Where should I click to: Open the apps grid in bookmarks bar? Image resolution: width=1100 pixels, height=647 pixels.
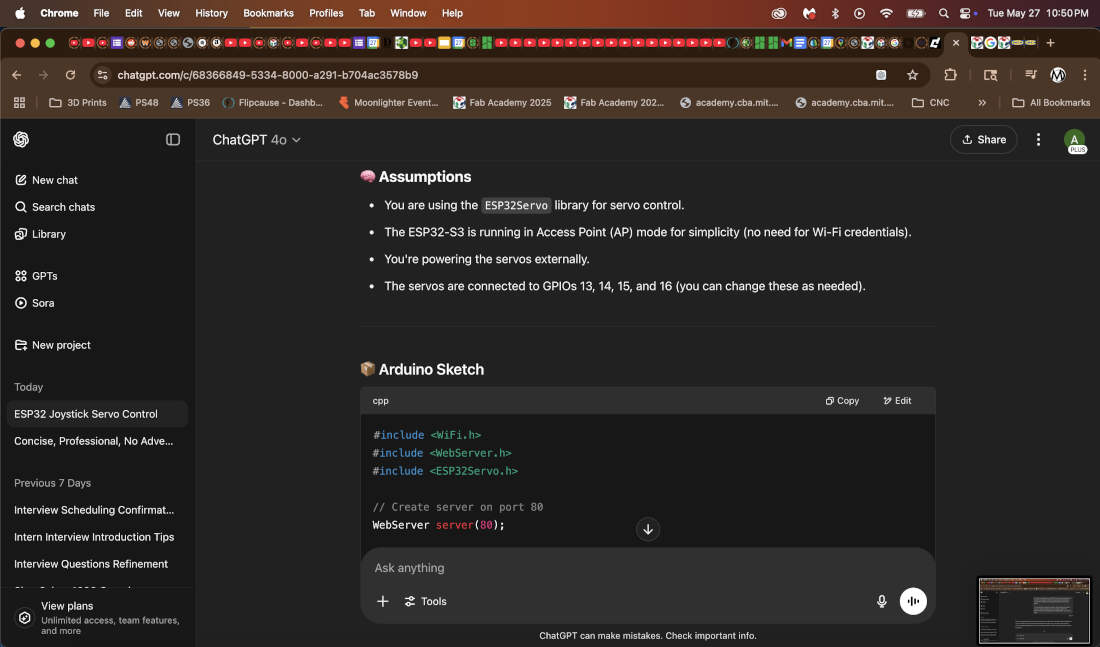pyautogui.click(x=20, y=102)
